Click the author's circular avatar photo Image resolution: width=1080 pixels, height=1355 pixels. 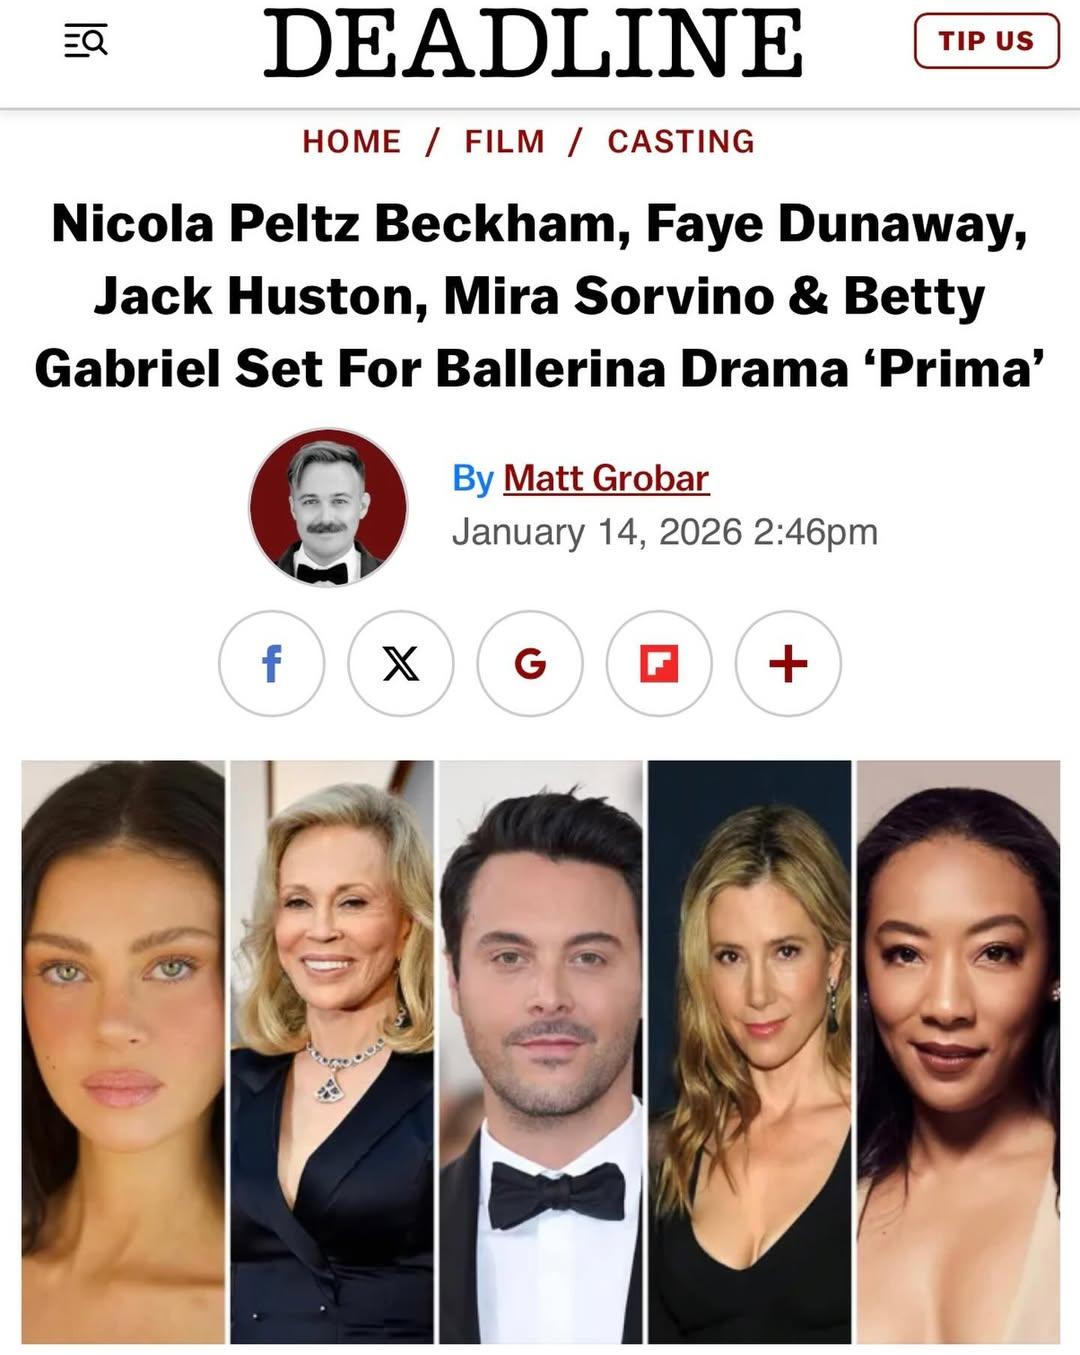pos(328,507)
